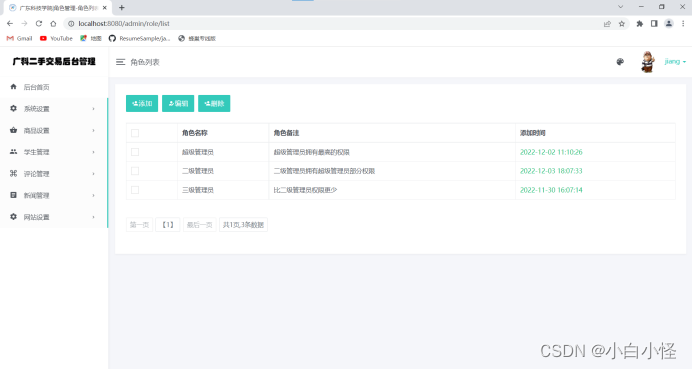Open Chrome profile icon
The height and width of the screenshot is (369, 692).
(x=669, y=24)
